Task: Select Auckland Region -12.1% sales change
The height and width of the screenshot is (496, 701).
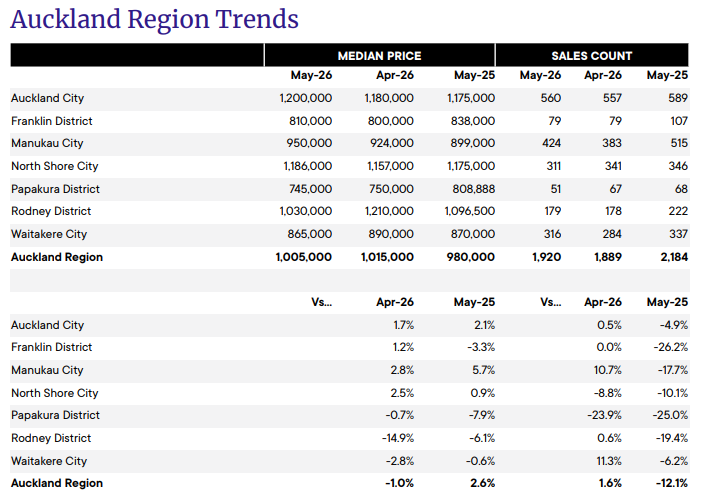Action: coord(672,483)
